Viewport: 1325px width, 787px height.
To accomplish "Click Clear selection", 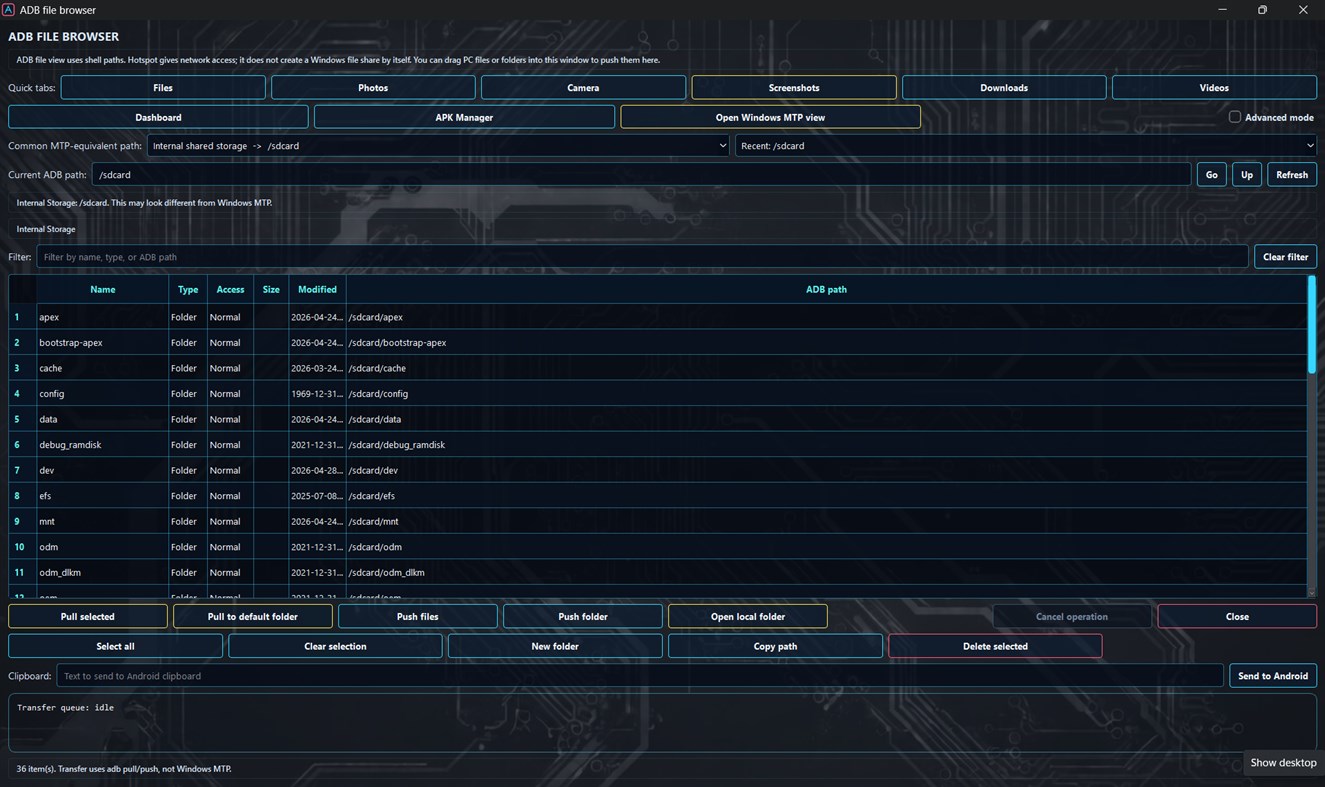I will tap(335, 646).
